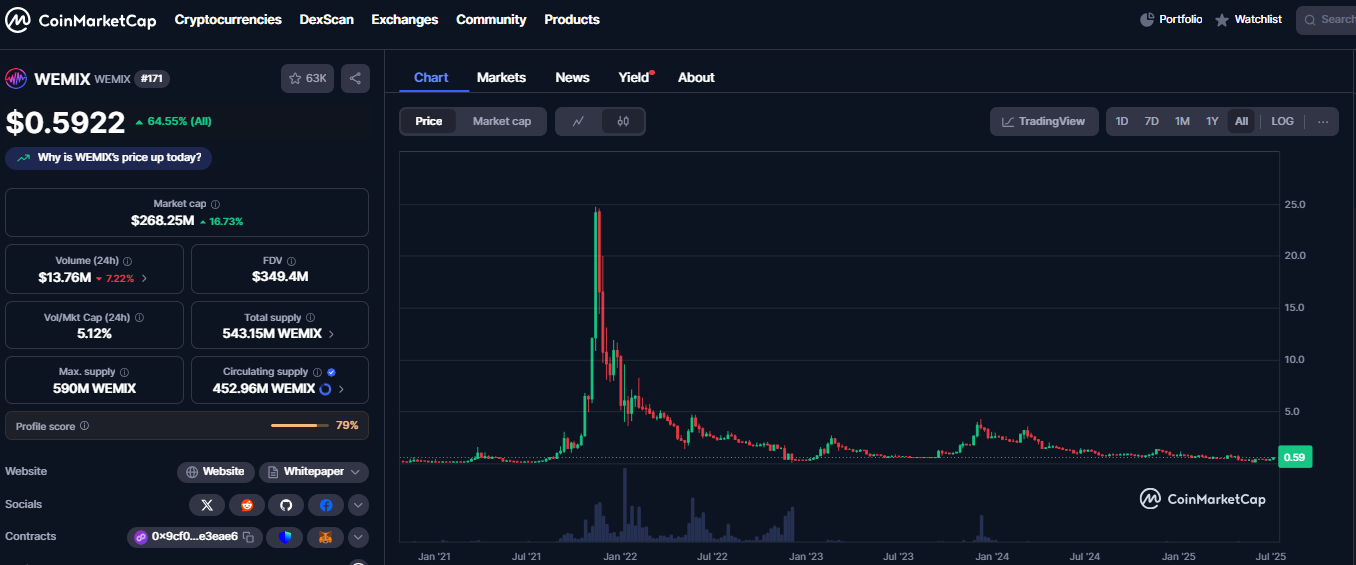Open chart more options ellipsis menu
This screenshot has width=1356, height=565.
[1323, 121]
